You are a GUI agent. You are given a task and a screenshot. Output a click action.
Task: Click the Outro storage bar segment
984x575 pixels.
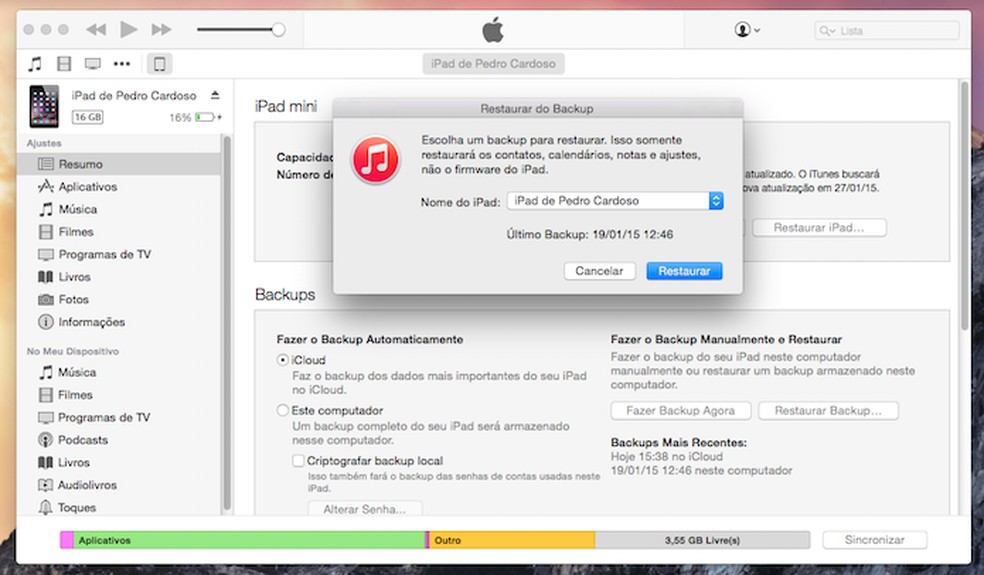coord(512,540)
